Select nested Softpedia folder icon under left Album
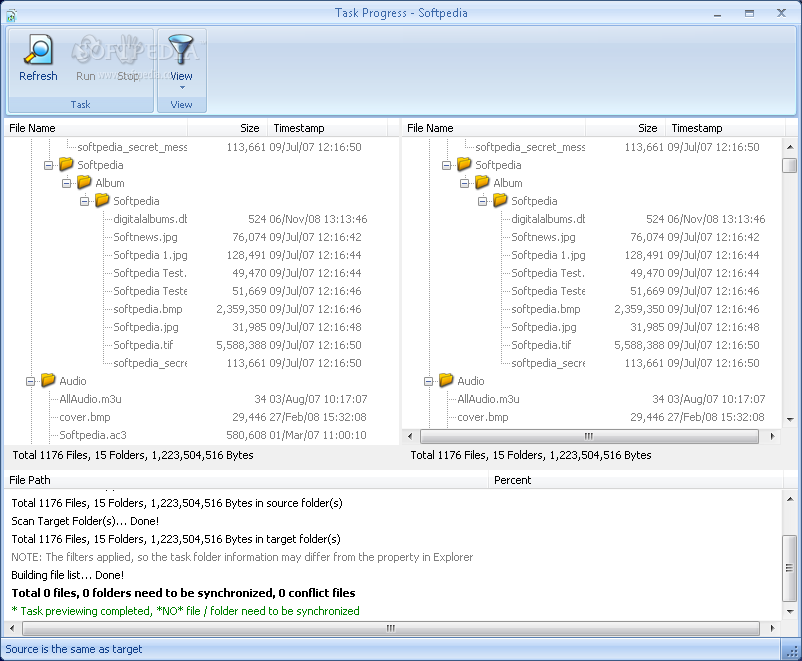This screenshot has width=802, height=661. click(102, 200)
